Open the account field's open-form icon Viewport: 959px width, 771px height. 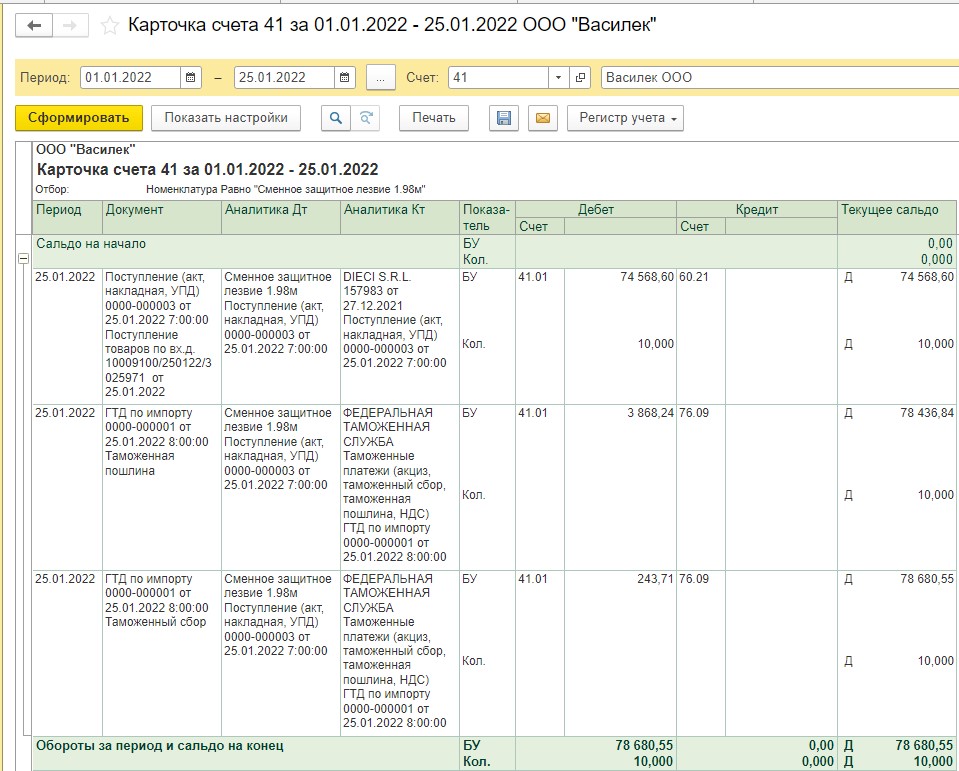coord(582,78)
